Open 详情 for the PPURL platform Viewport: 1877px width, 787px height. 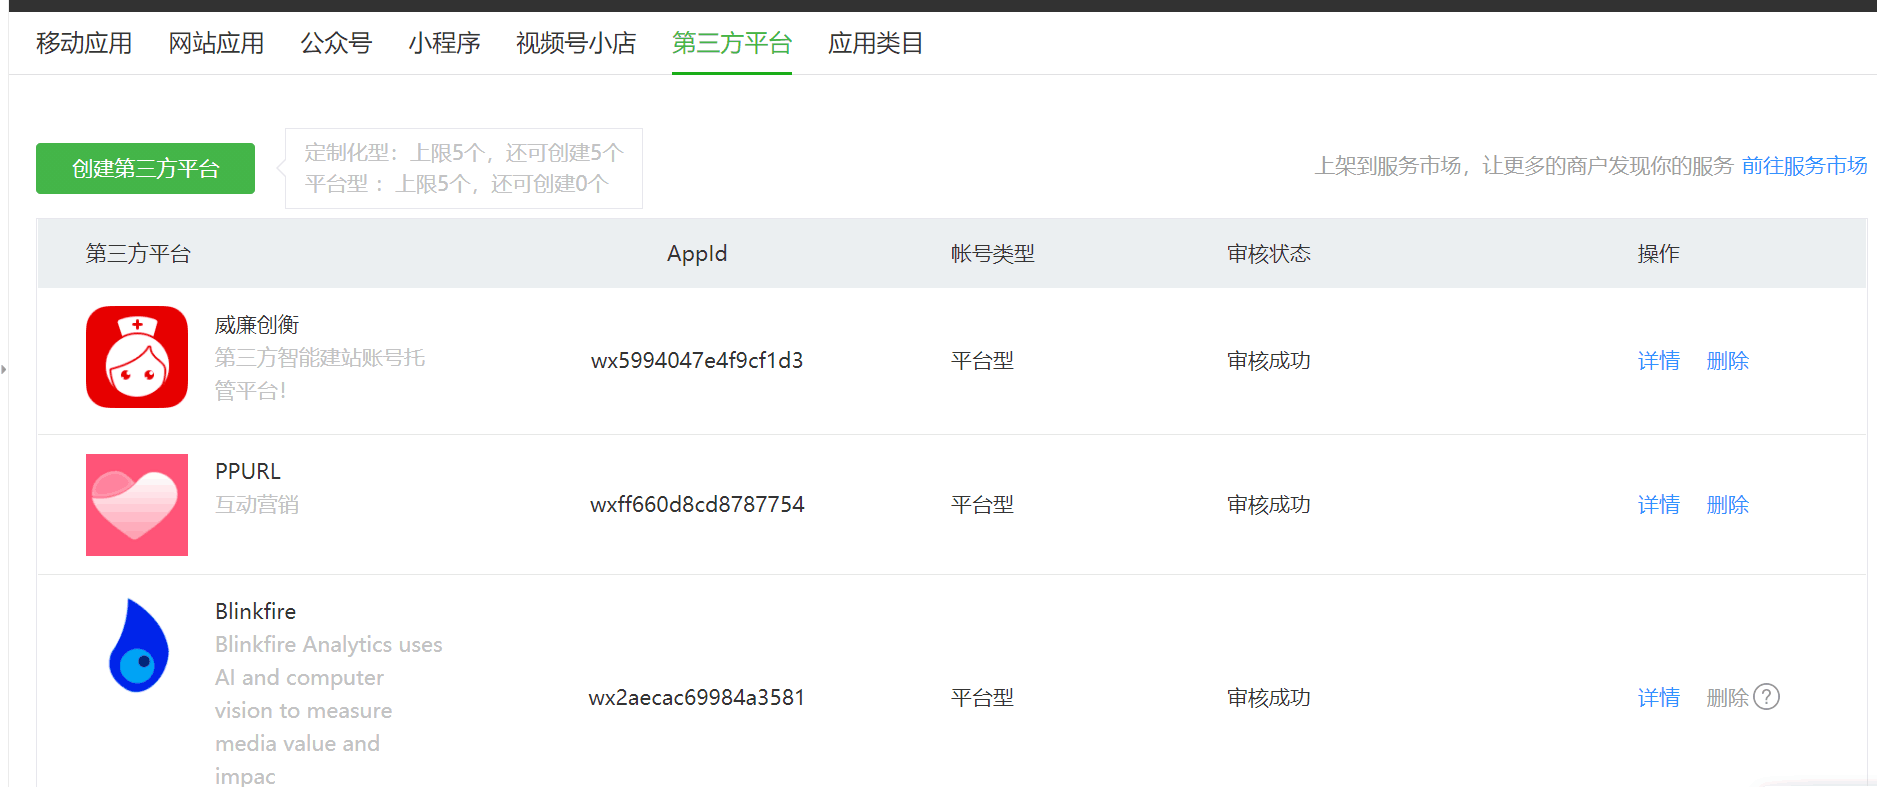click(x=1658, y=505)
